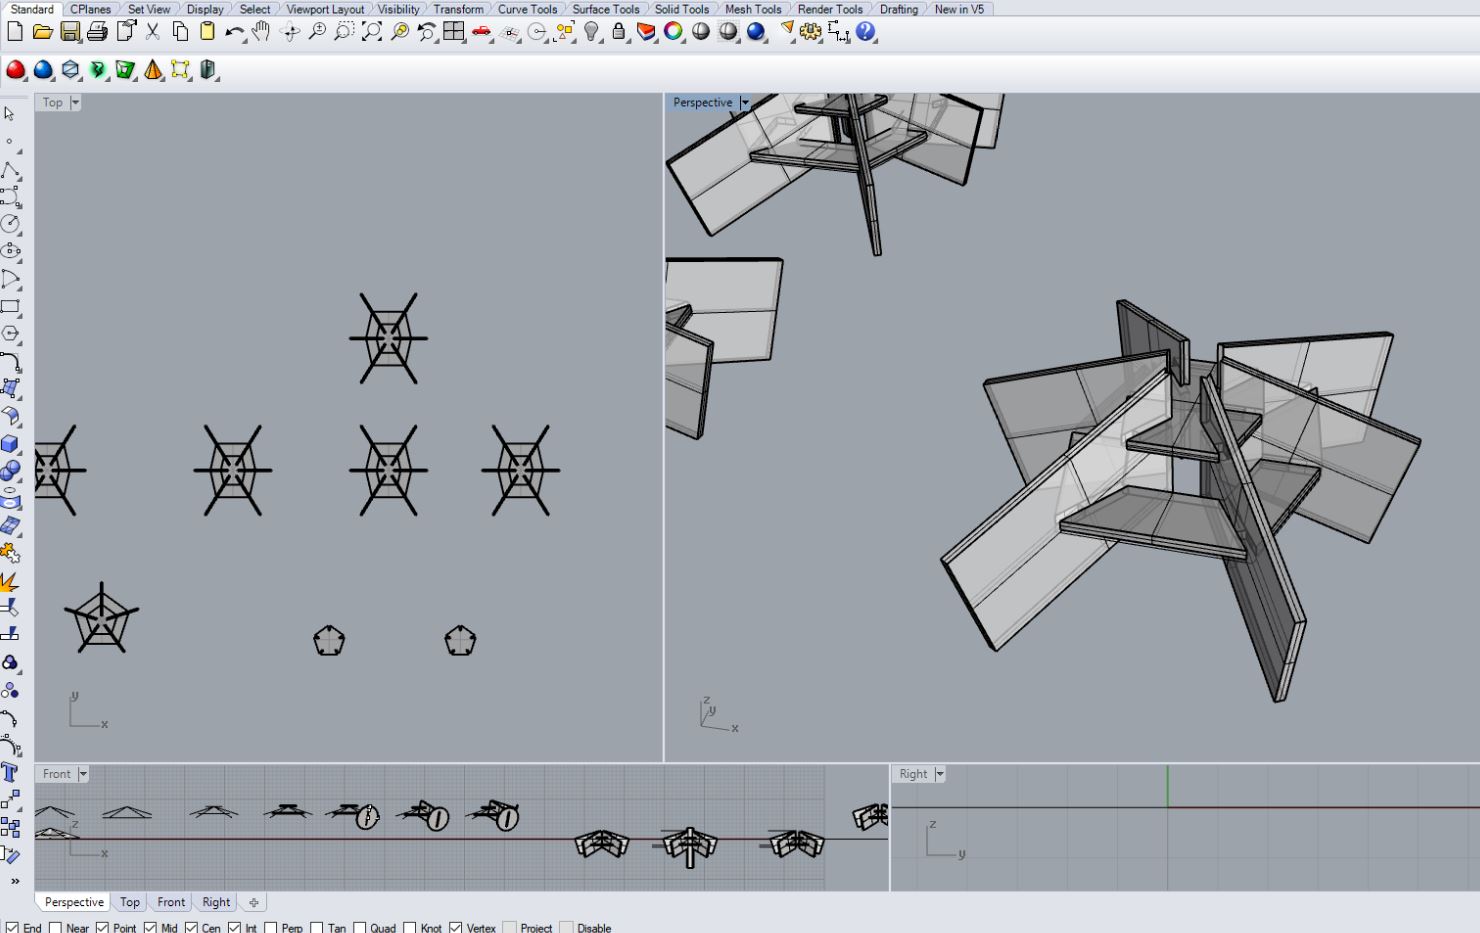The image size is (1480, 933).
Task: Activate the Pan hand tool
Action: (x=261, y=32)
